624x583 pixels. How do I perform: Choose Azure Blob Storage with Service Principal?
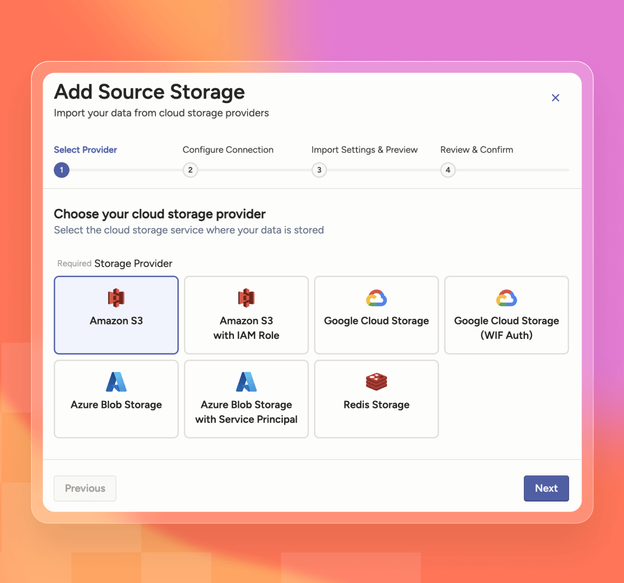246,399
